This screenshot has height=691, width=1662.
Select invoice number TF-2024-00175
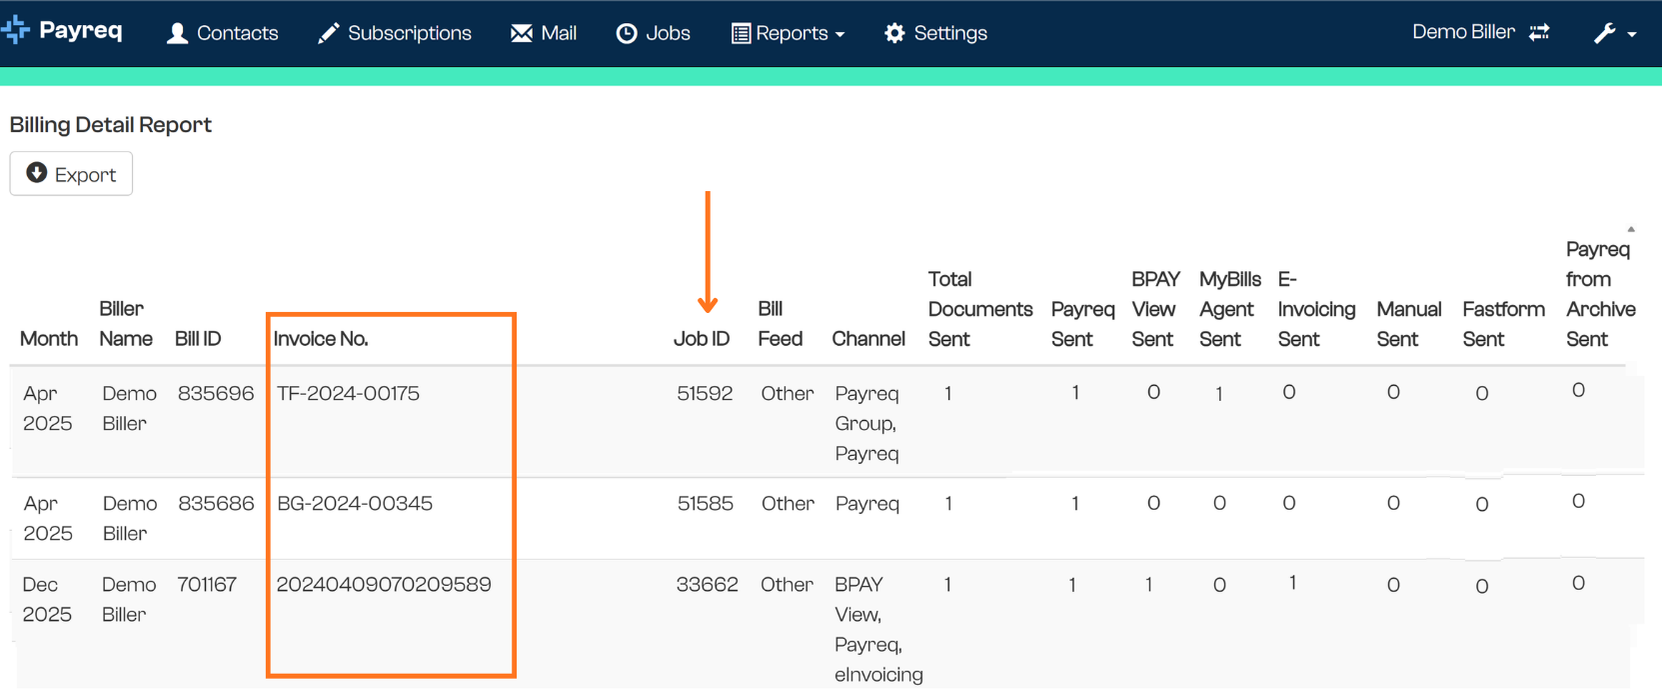348,393
